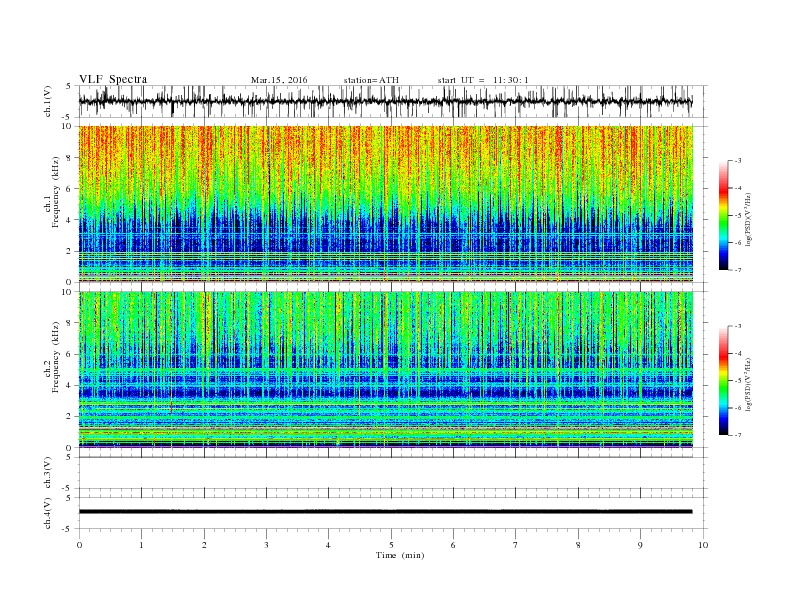Click time axis tick label "9"
The image size is (792, 612).
pos(640,545)
